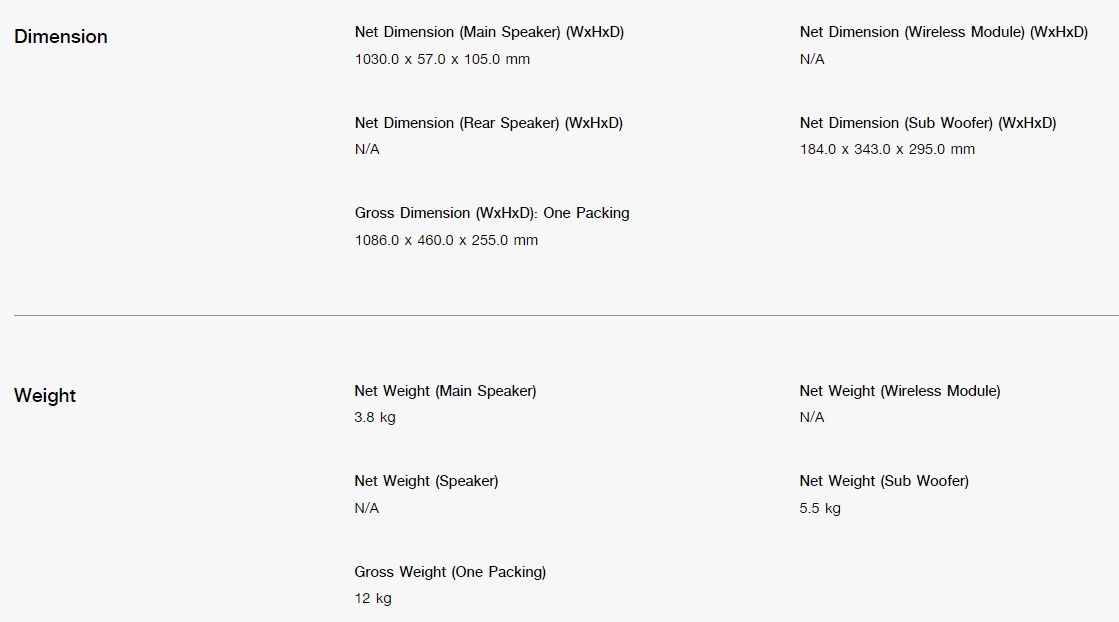Click the Gross Weight (One Packing) label
Image resolution: width=1119 pixels, height=622 pixels.
click(x=450, y=571)
